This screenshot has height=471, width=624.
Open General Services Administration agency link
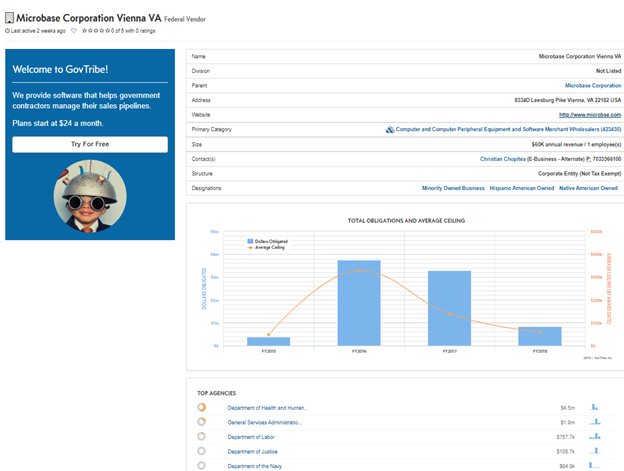265,422
